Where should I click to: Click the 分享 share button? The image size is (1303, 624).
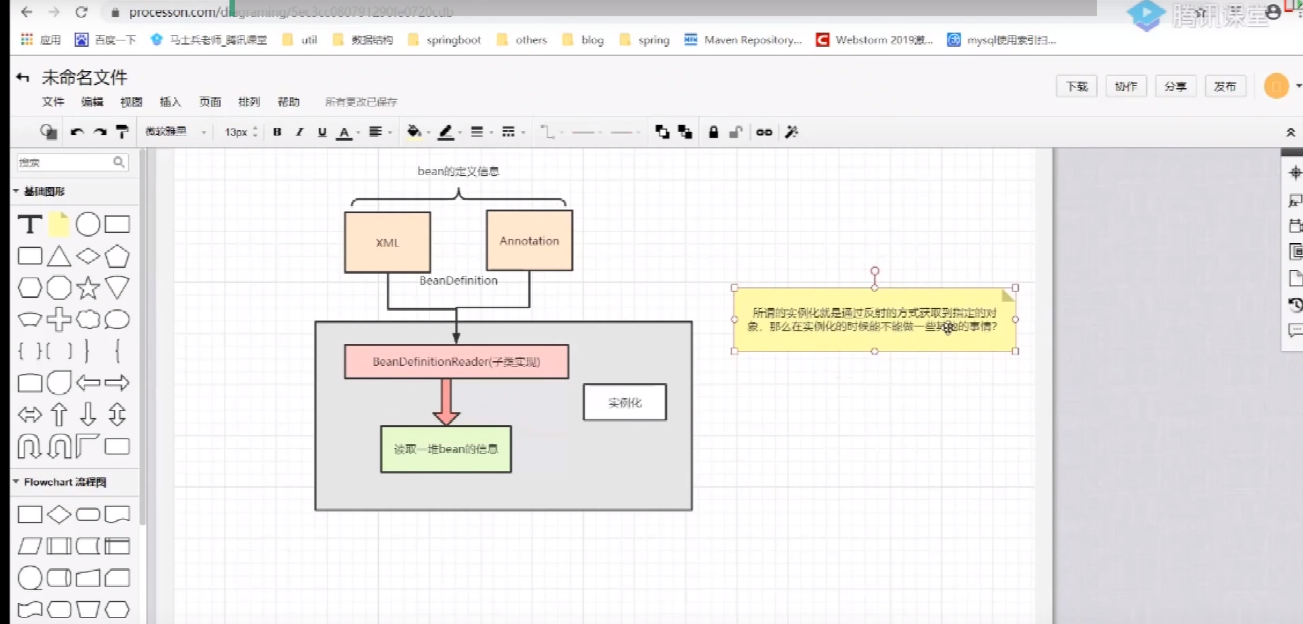[x=1176, y=87]
